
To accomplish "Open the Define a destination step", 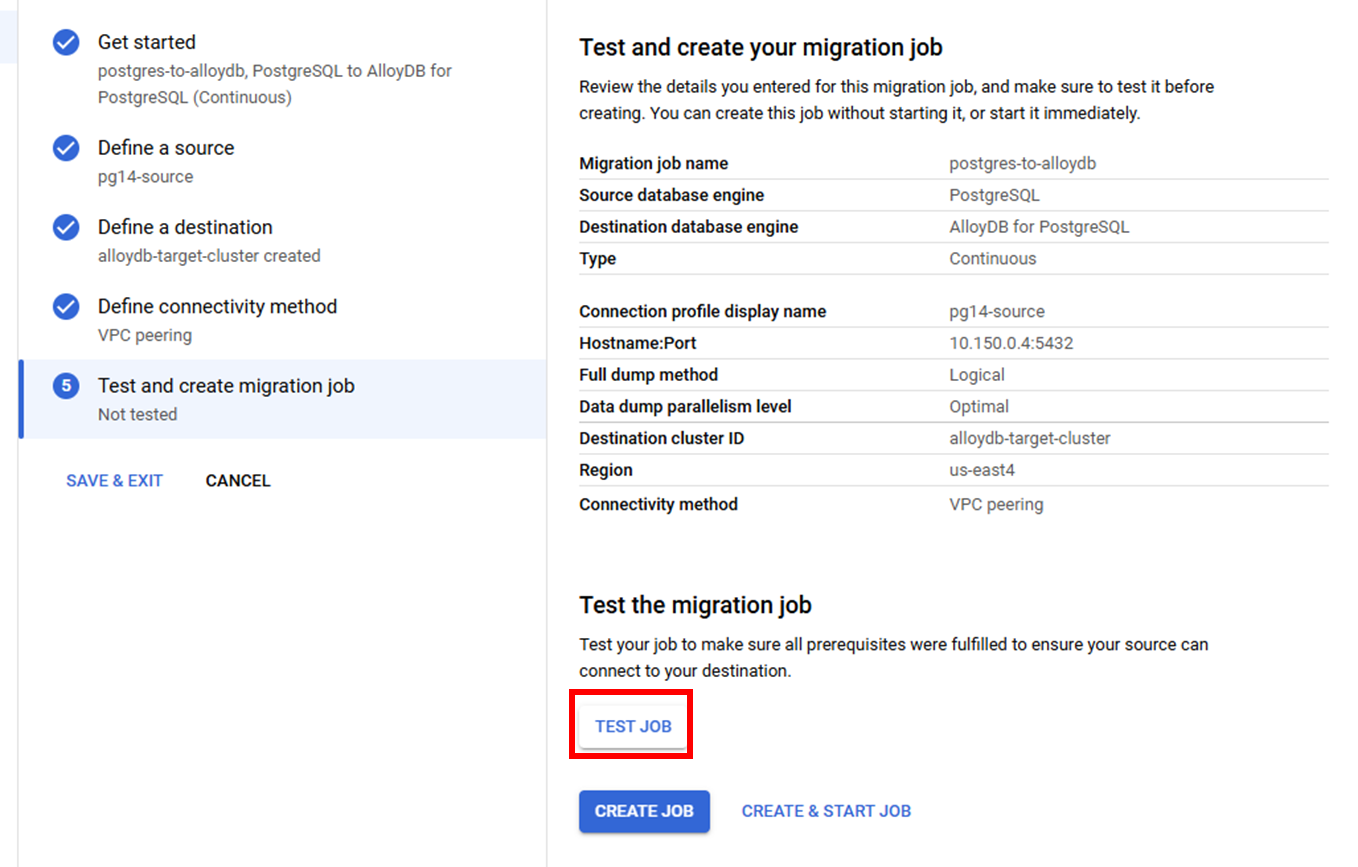I will tap(185, 227).
